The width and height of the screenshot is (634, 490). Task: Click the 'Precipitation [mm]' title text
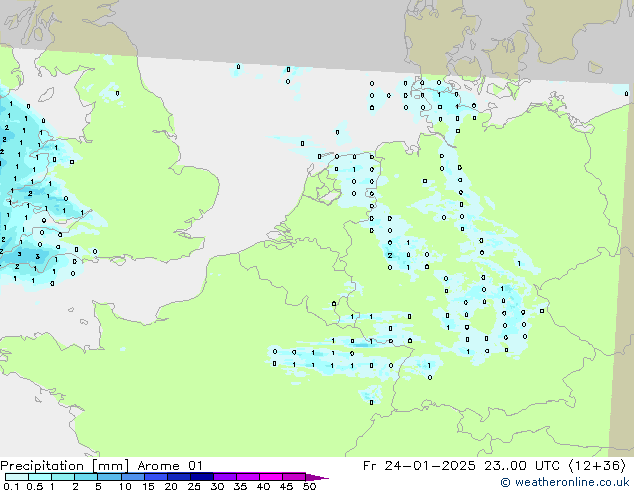coord(64,466)
